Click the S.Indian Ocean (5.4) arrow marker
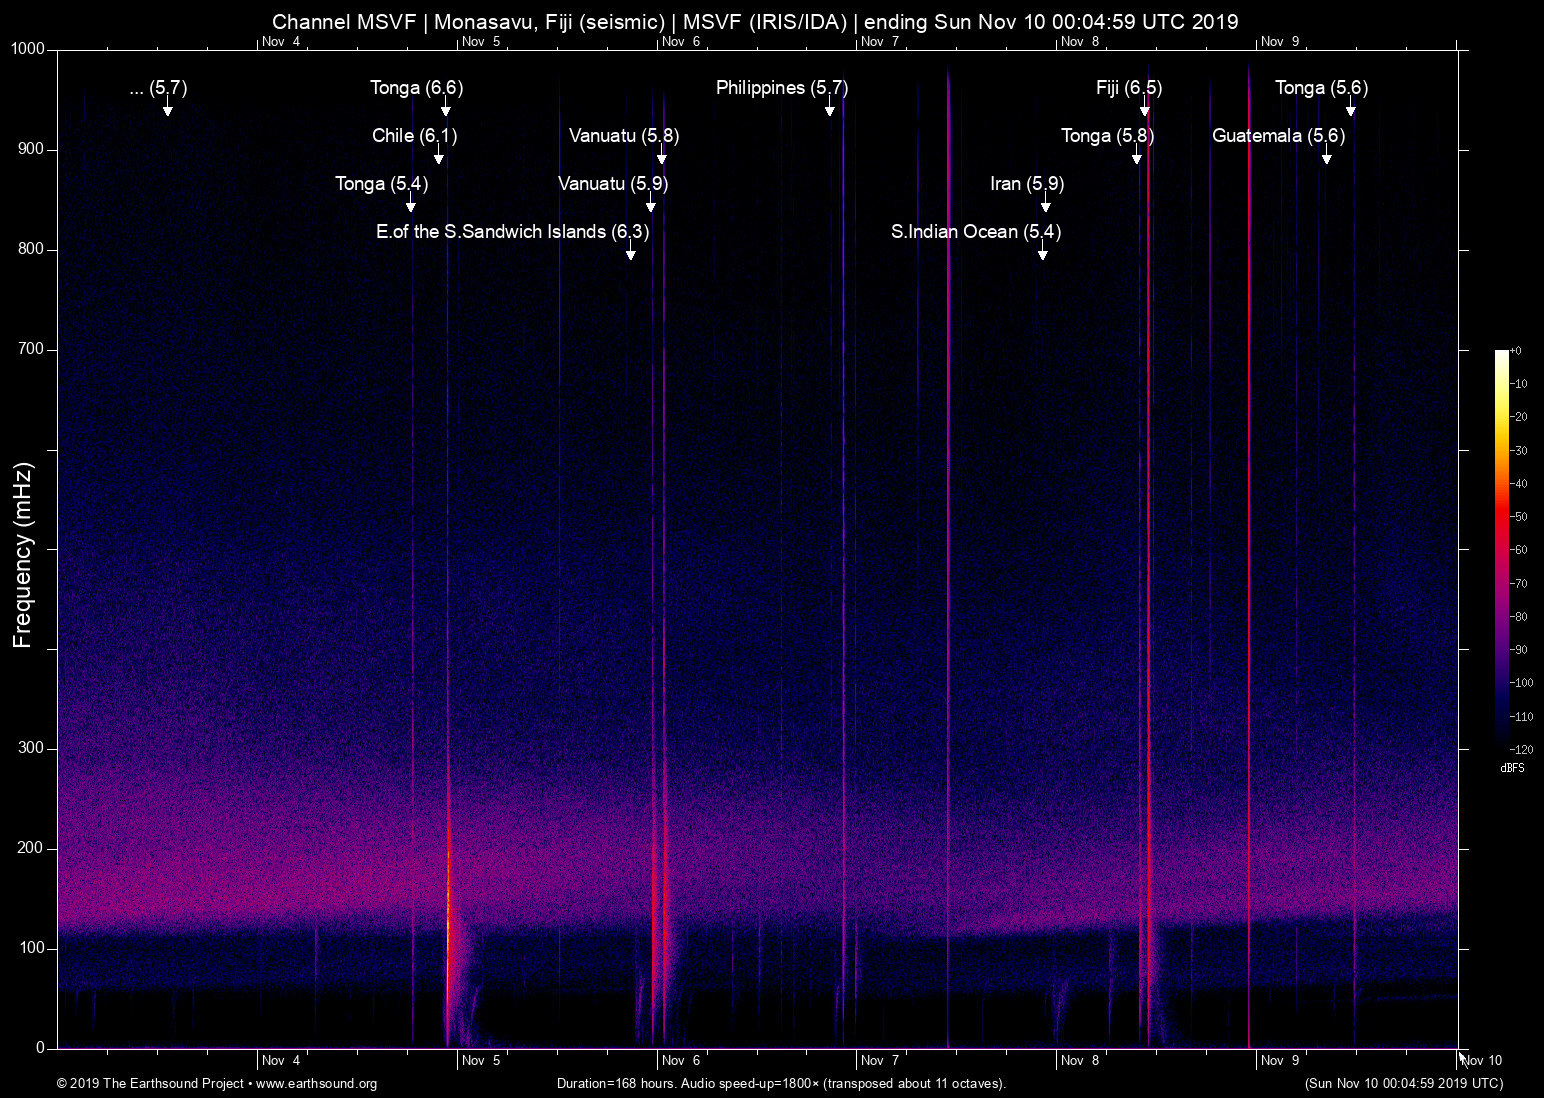The width and height of the screenshot is (1544, 1098). point(1043,251)
